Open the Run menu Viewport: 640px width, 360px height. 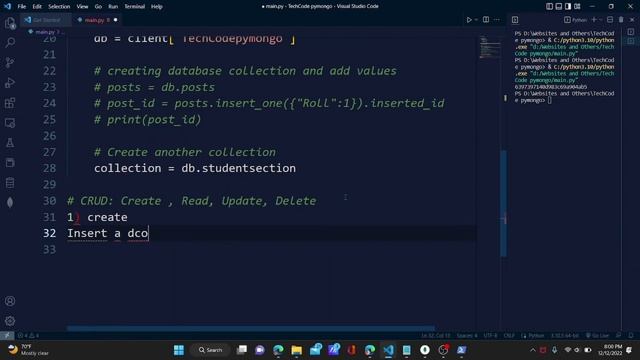coord(113,7)
